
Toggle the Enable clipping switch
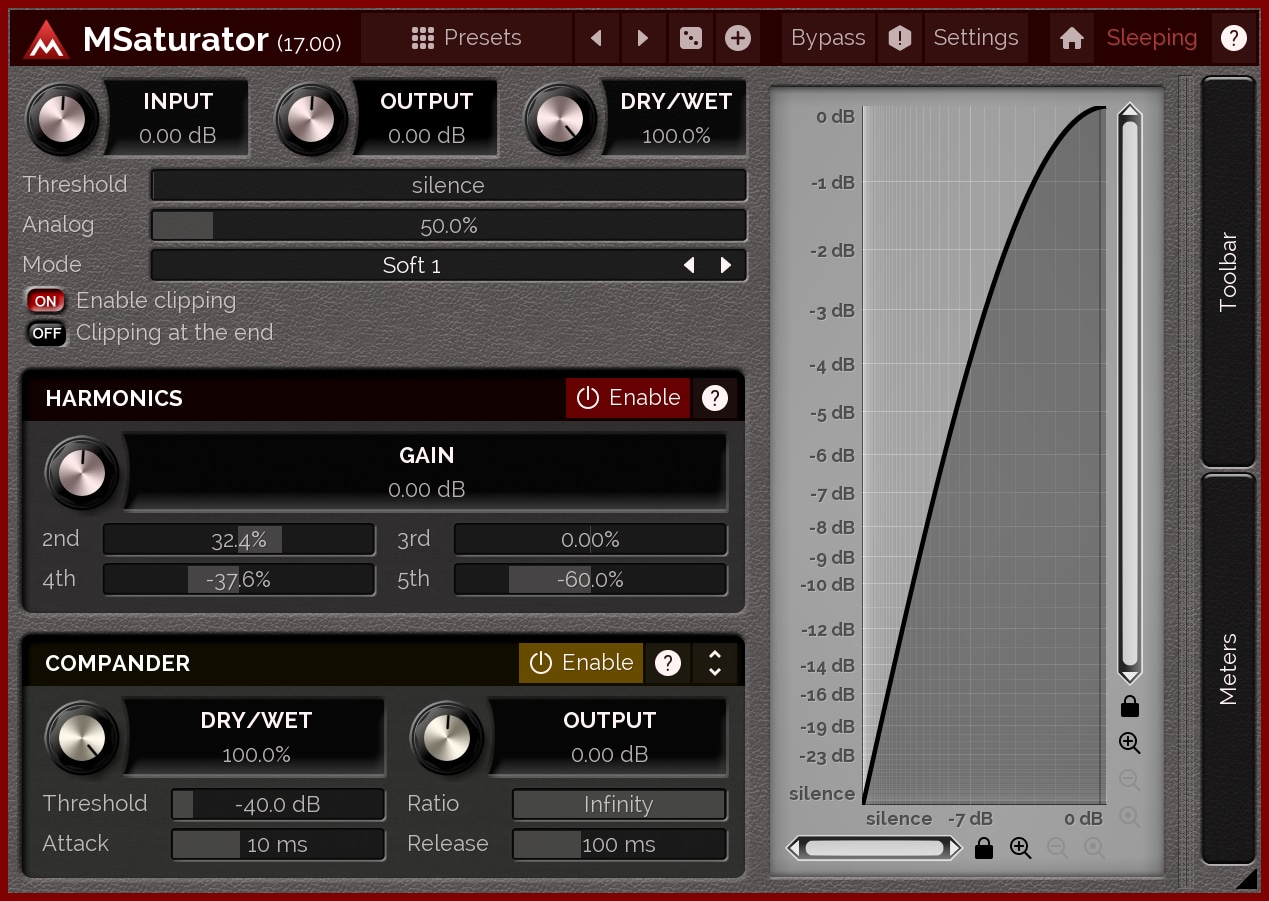[46, 301]
